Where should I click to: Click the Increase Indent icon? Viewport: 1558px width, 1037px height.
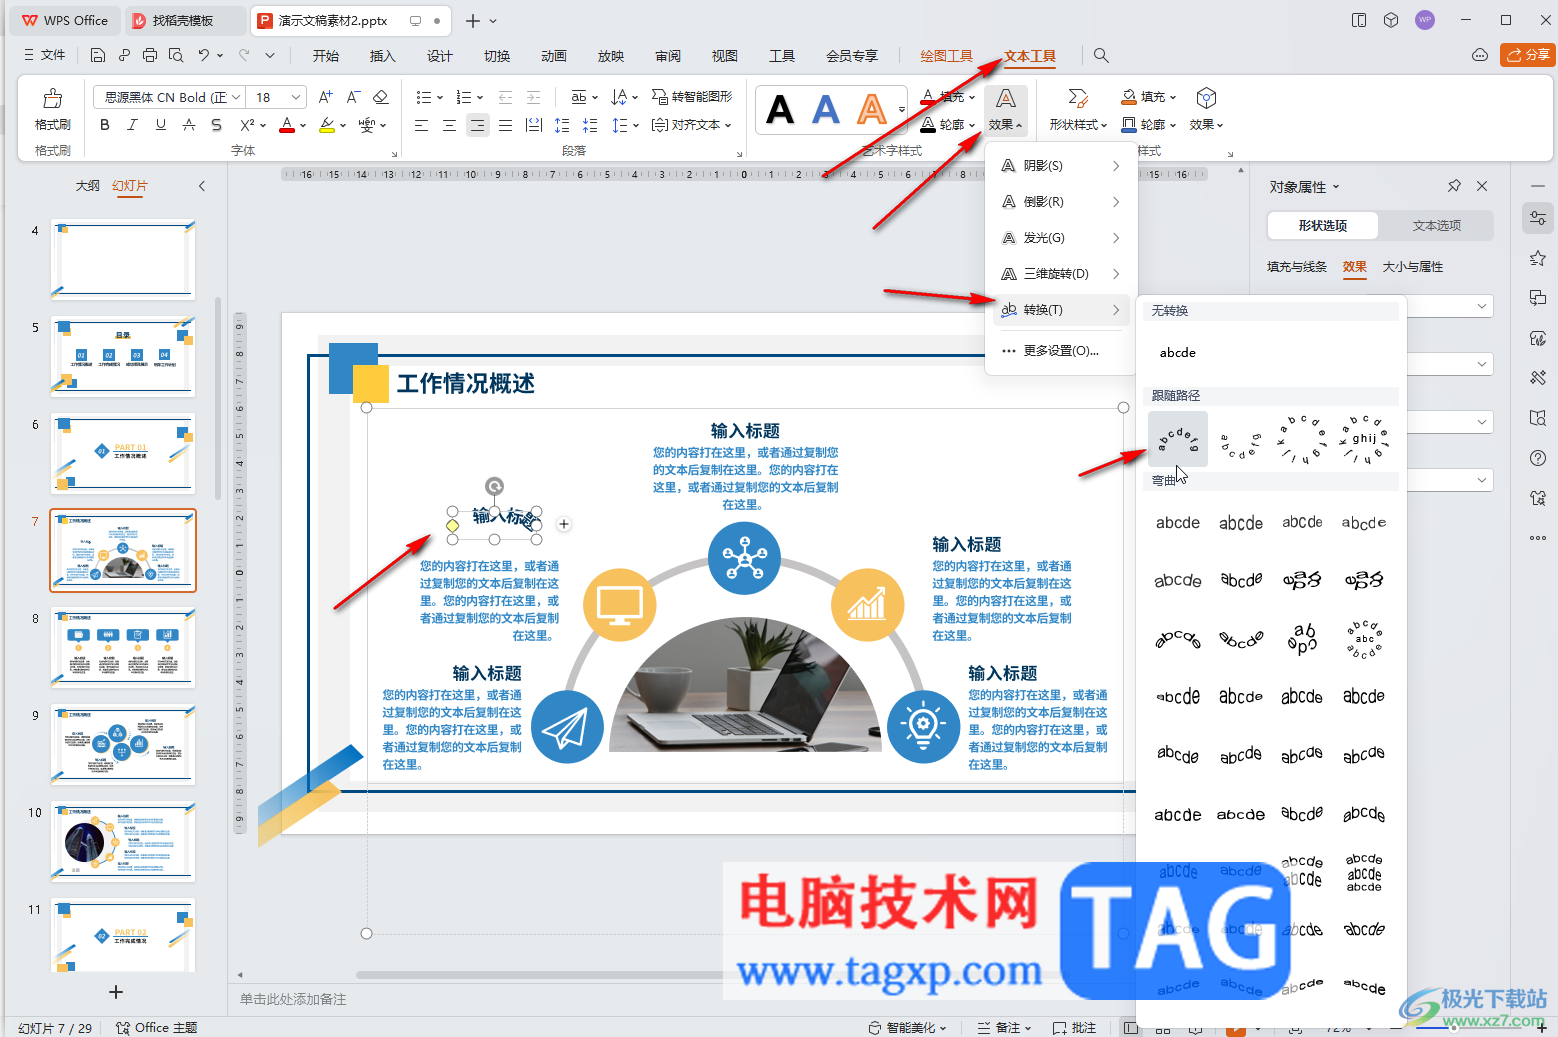click(534, 97)
